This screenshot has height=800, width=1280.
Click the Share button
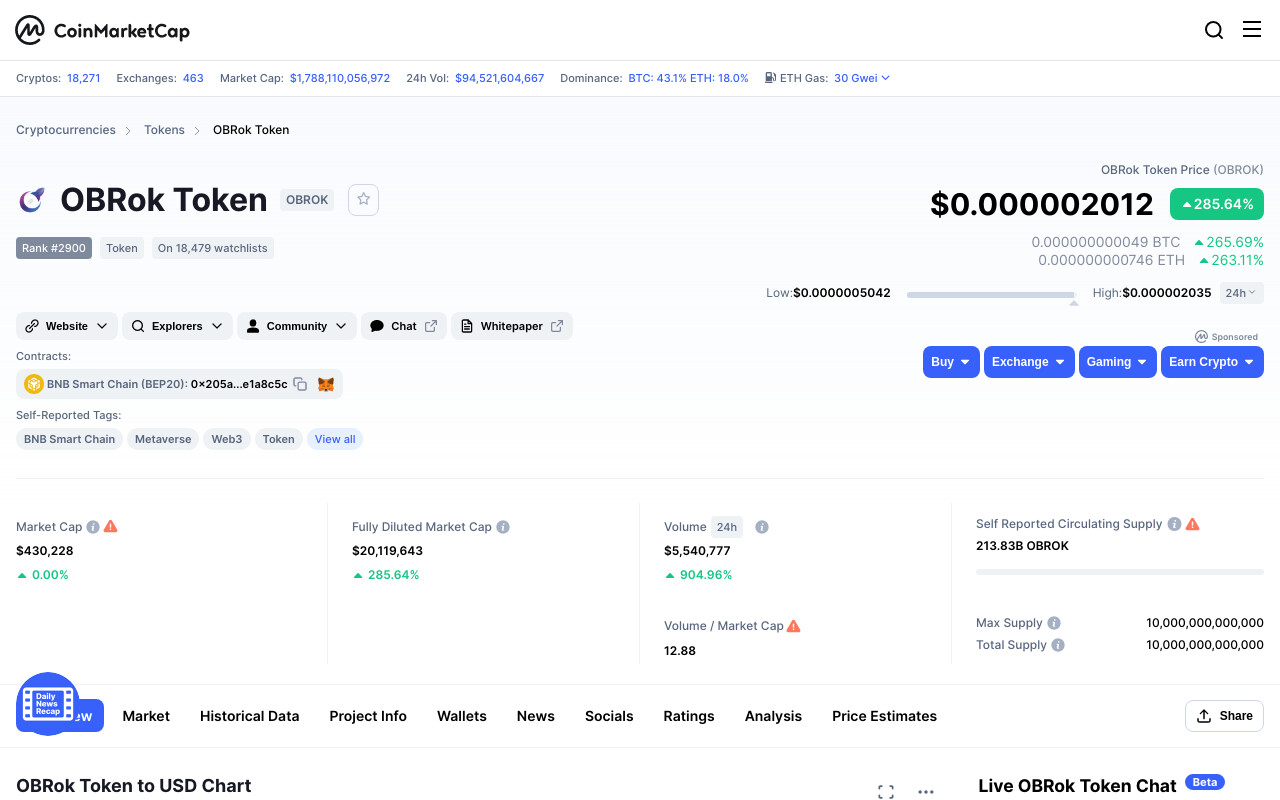pos(1225,716)
